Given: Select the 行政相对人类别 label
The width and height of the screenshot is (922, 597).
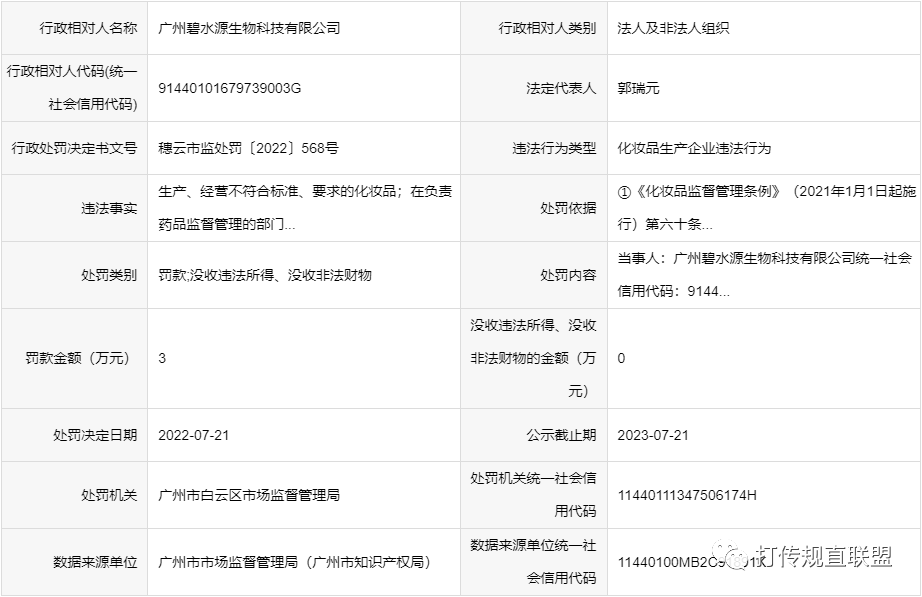Looking at the screenshot, I should click(547, 28).
